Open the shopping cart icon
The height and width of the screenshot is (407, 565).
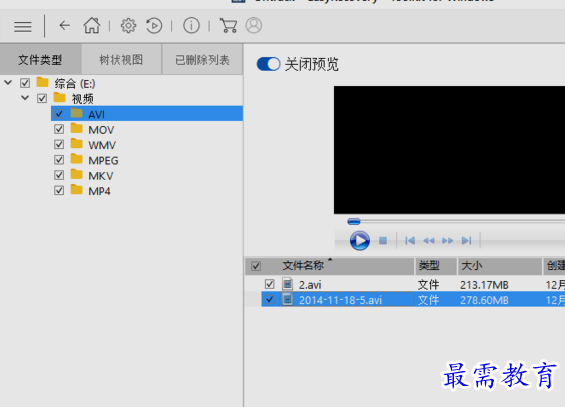tap(228, 26)
